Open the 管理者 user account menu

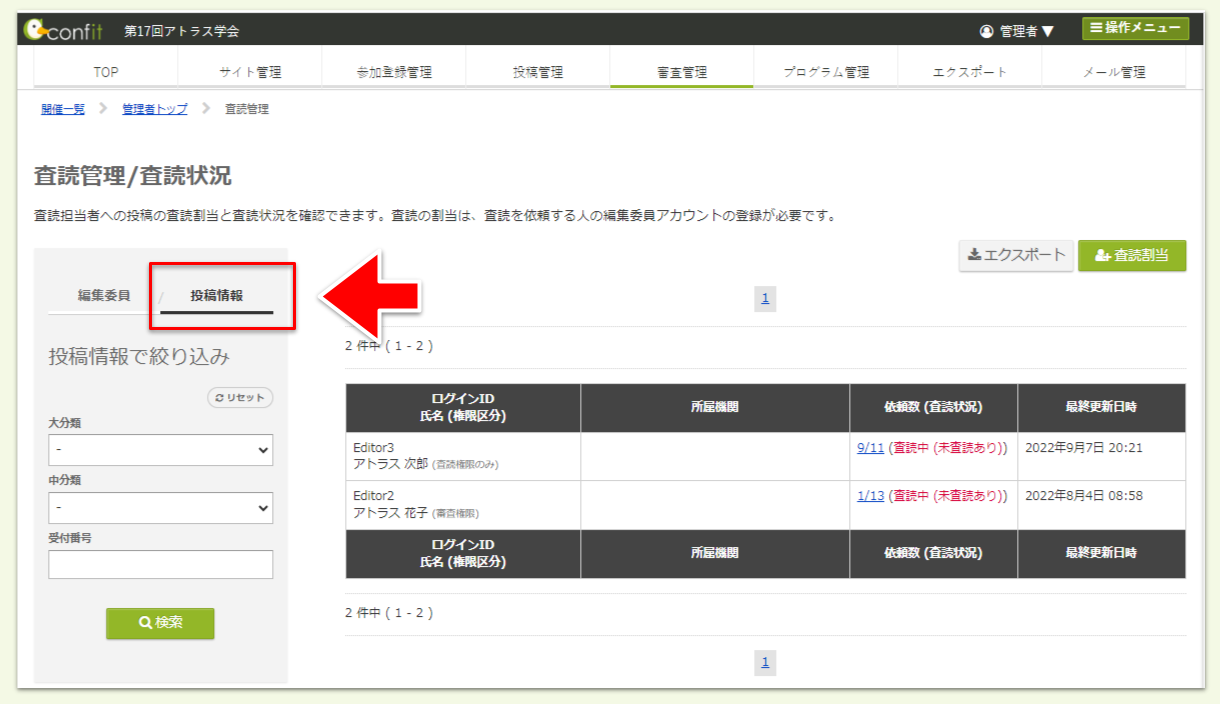pyautogui.click(x=1017, y=31)
